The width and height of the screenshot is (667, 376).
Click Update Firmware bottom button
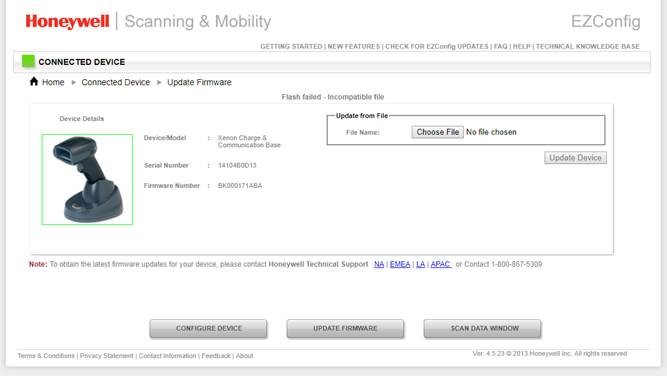coord(345,328)
